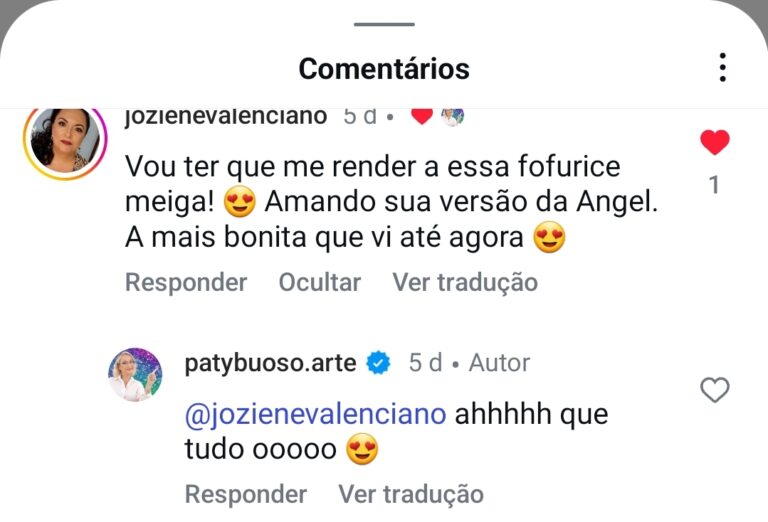View likes count on the first comment
The image size is (768, 522).
click(714, 185)
